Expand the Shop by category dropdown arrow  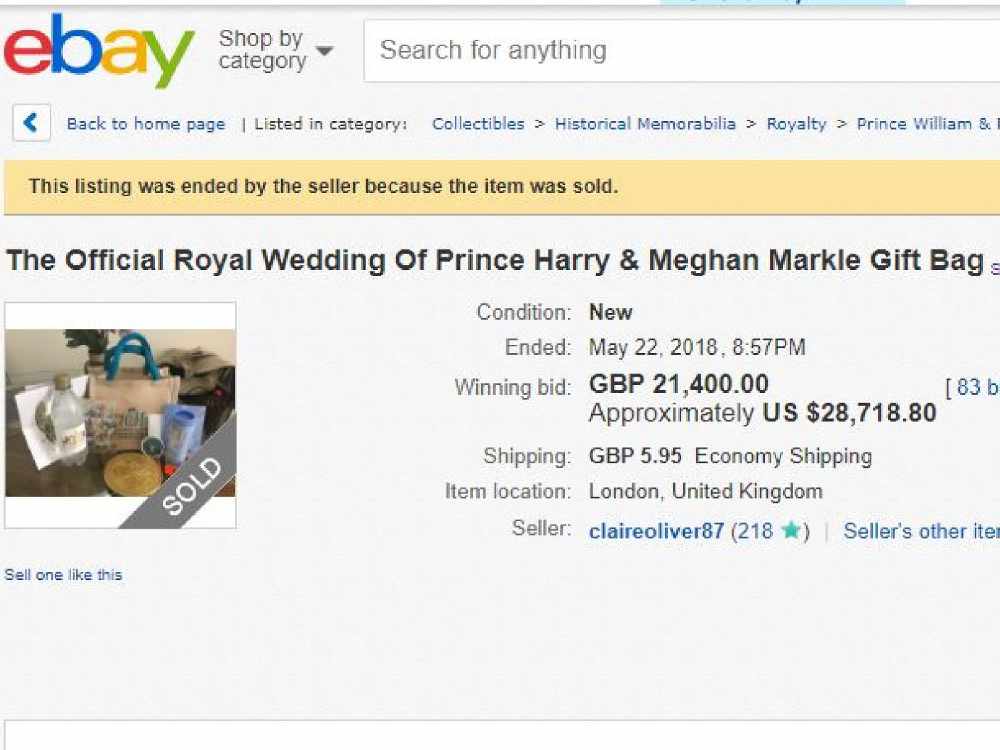coord(325,50)
